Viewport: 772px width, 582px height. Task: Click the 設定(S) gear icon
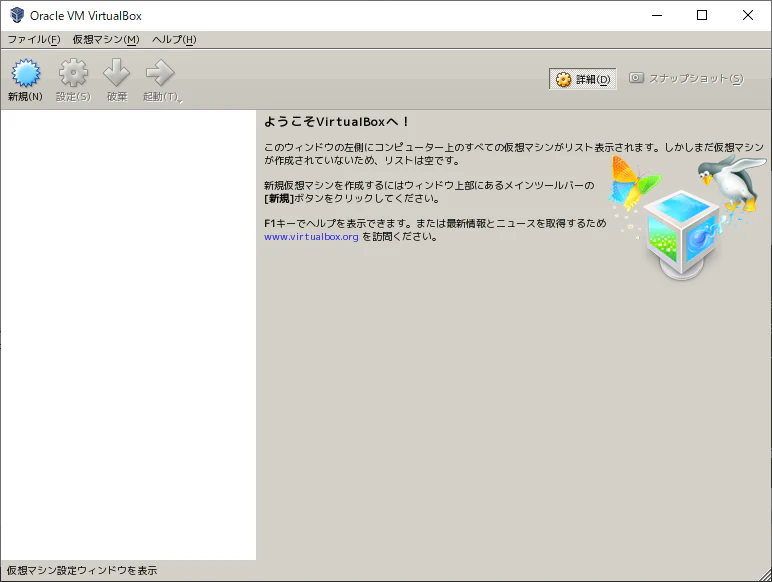[x=73, y=73]
